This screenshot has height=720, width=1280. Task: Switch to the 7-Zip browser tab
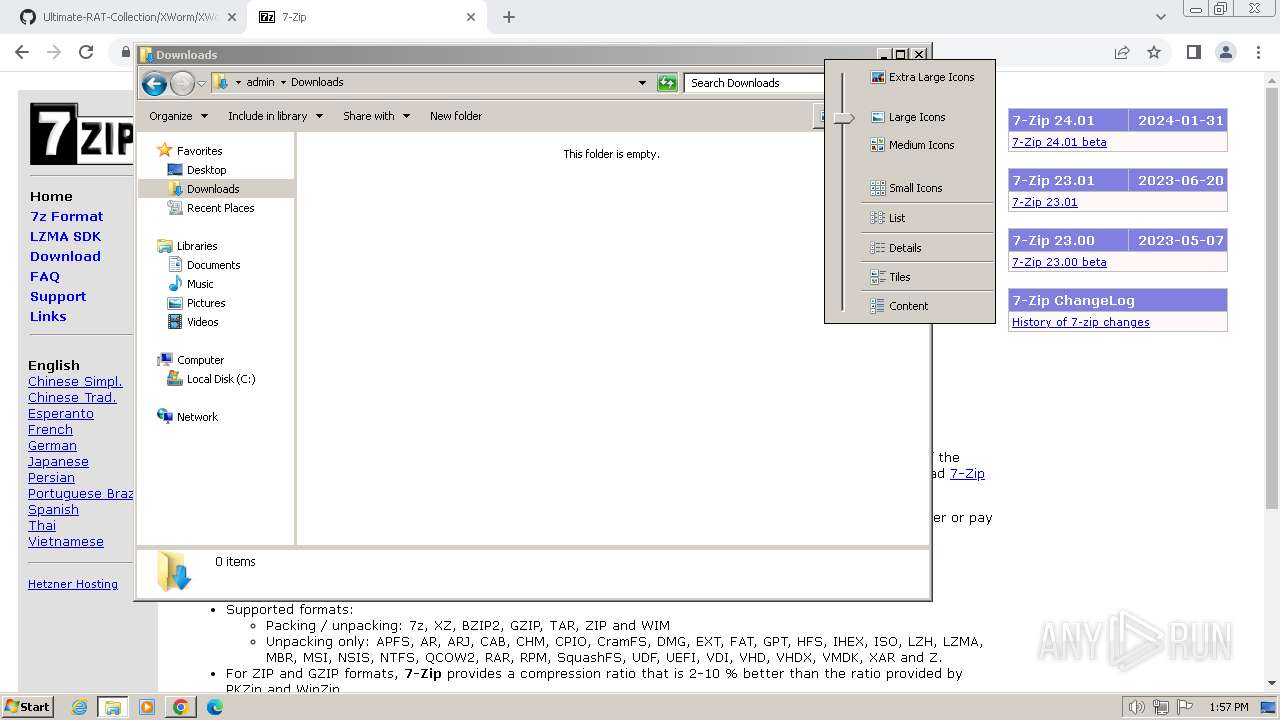366,17
